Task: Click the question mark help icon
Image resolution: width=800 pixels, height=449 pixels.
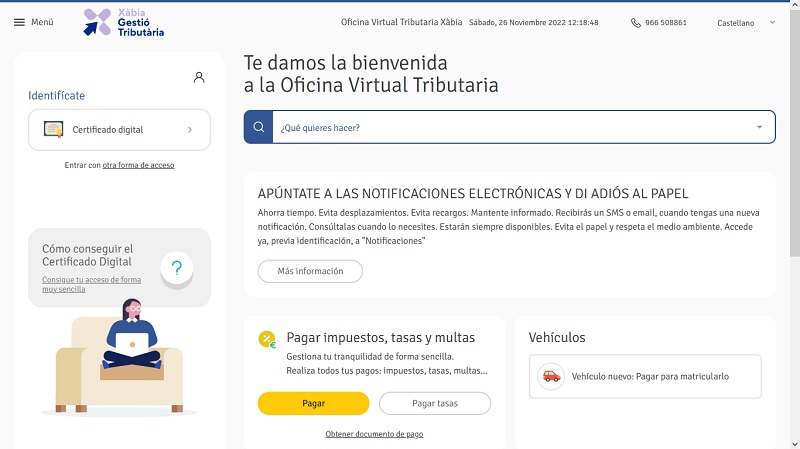Action: 177,268
